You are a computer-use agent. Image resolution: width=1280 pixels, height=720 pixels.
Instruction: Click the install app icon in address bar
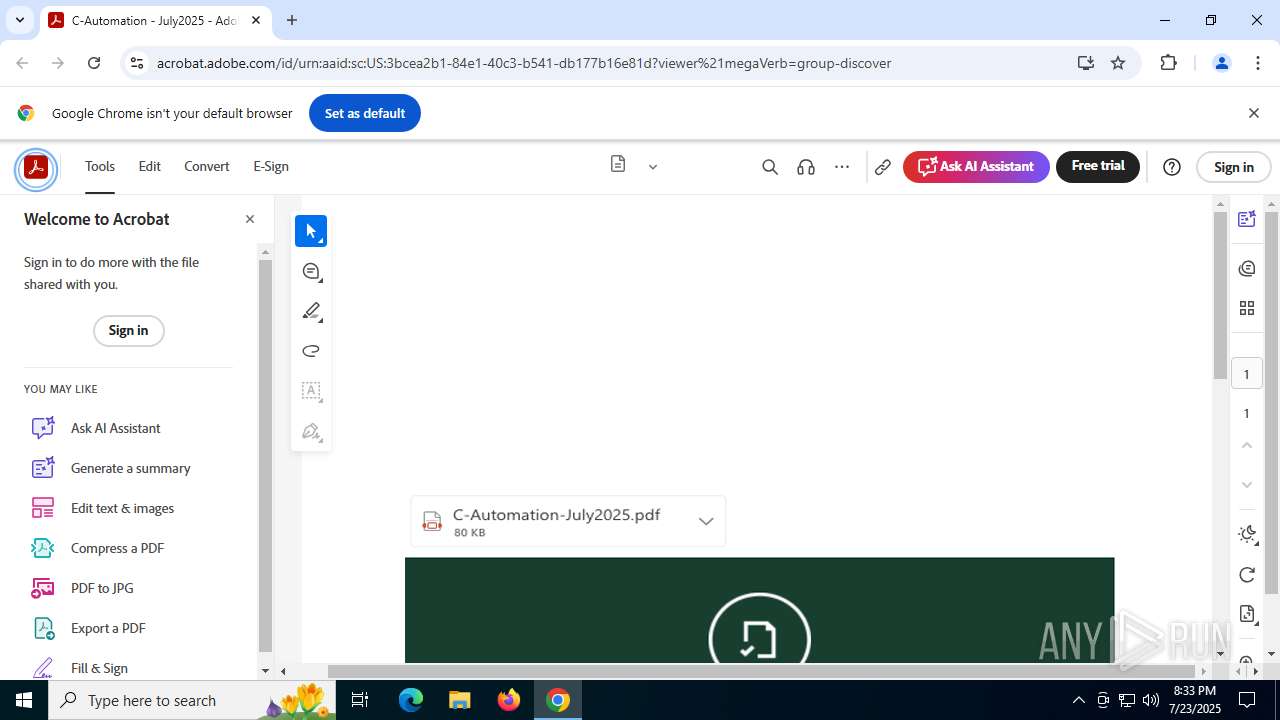(1086, 63)
